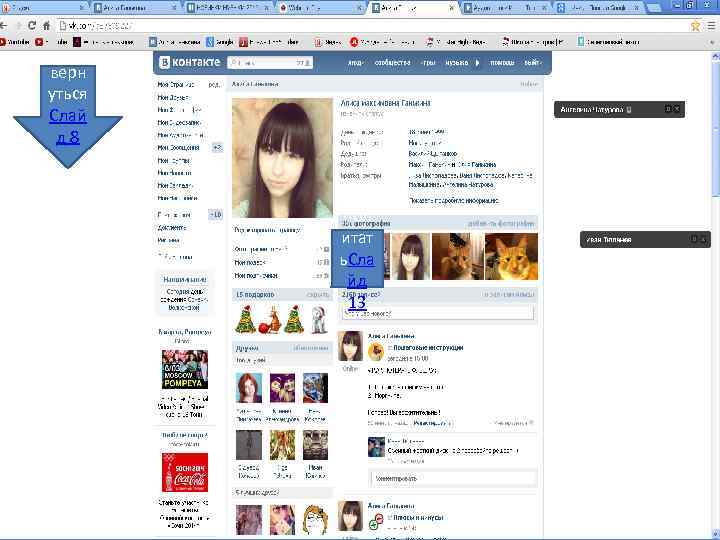
Task: Open the snowman gift icon
Action: point(318,320)
